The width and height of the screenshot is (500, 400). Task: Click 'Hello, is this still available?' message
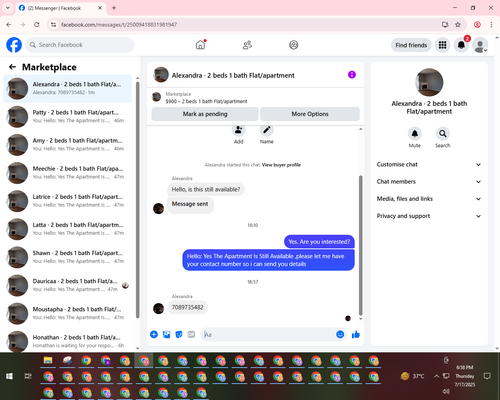(206, 189)
